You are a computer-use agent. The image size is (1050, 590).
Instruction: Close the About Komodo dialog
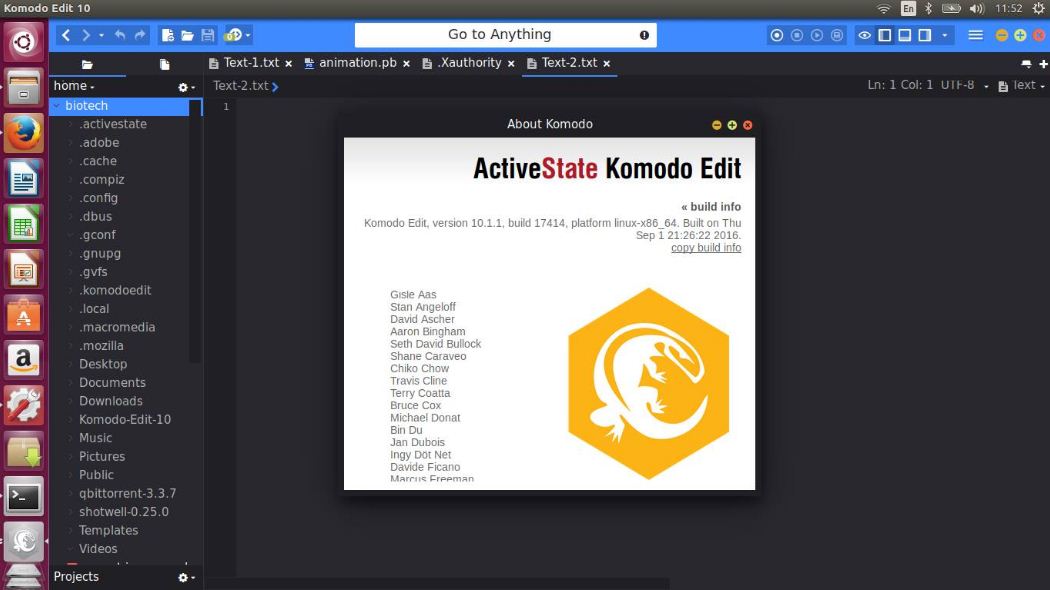pyautogui.click(x=747, y=125)
